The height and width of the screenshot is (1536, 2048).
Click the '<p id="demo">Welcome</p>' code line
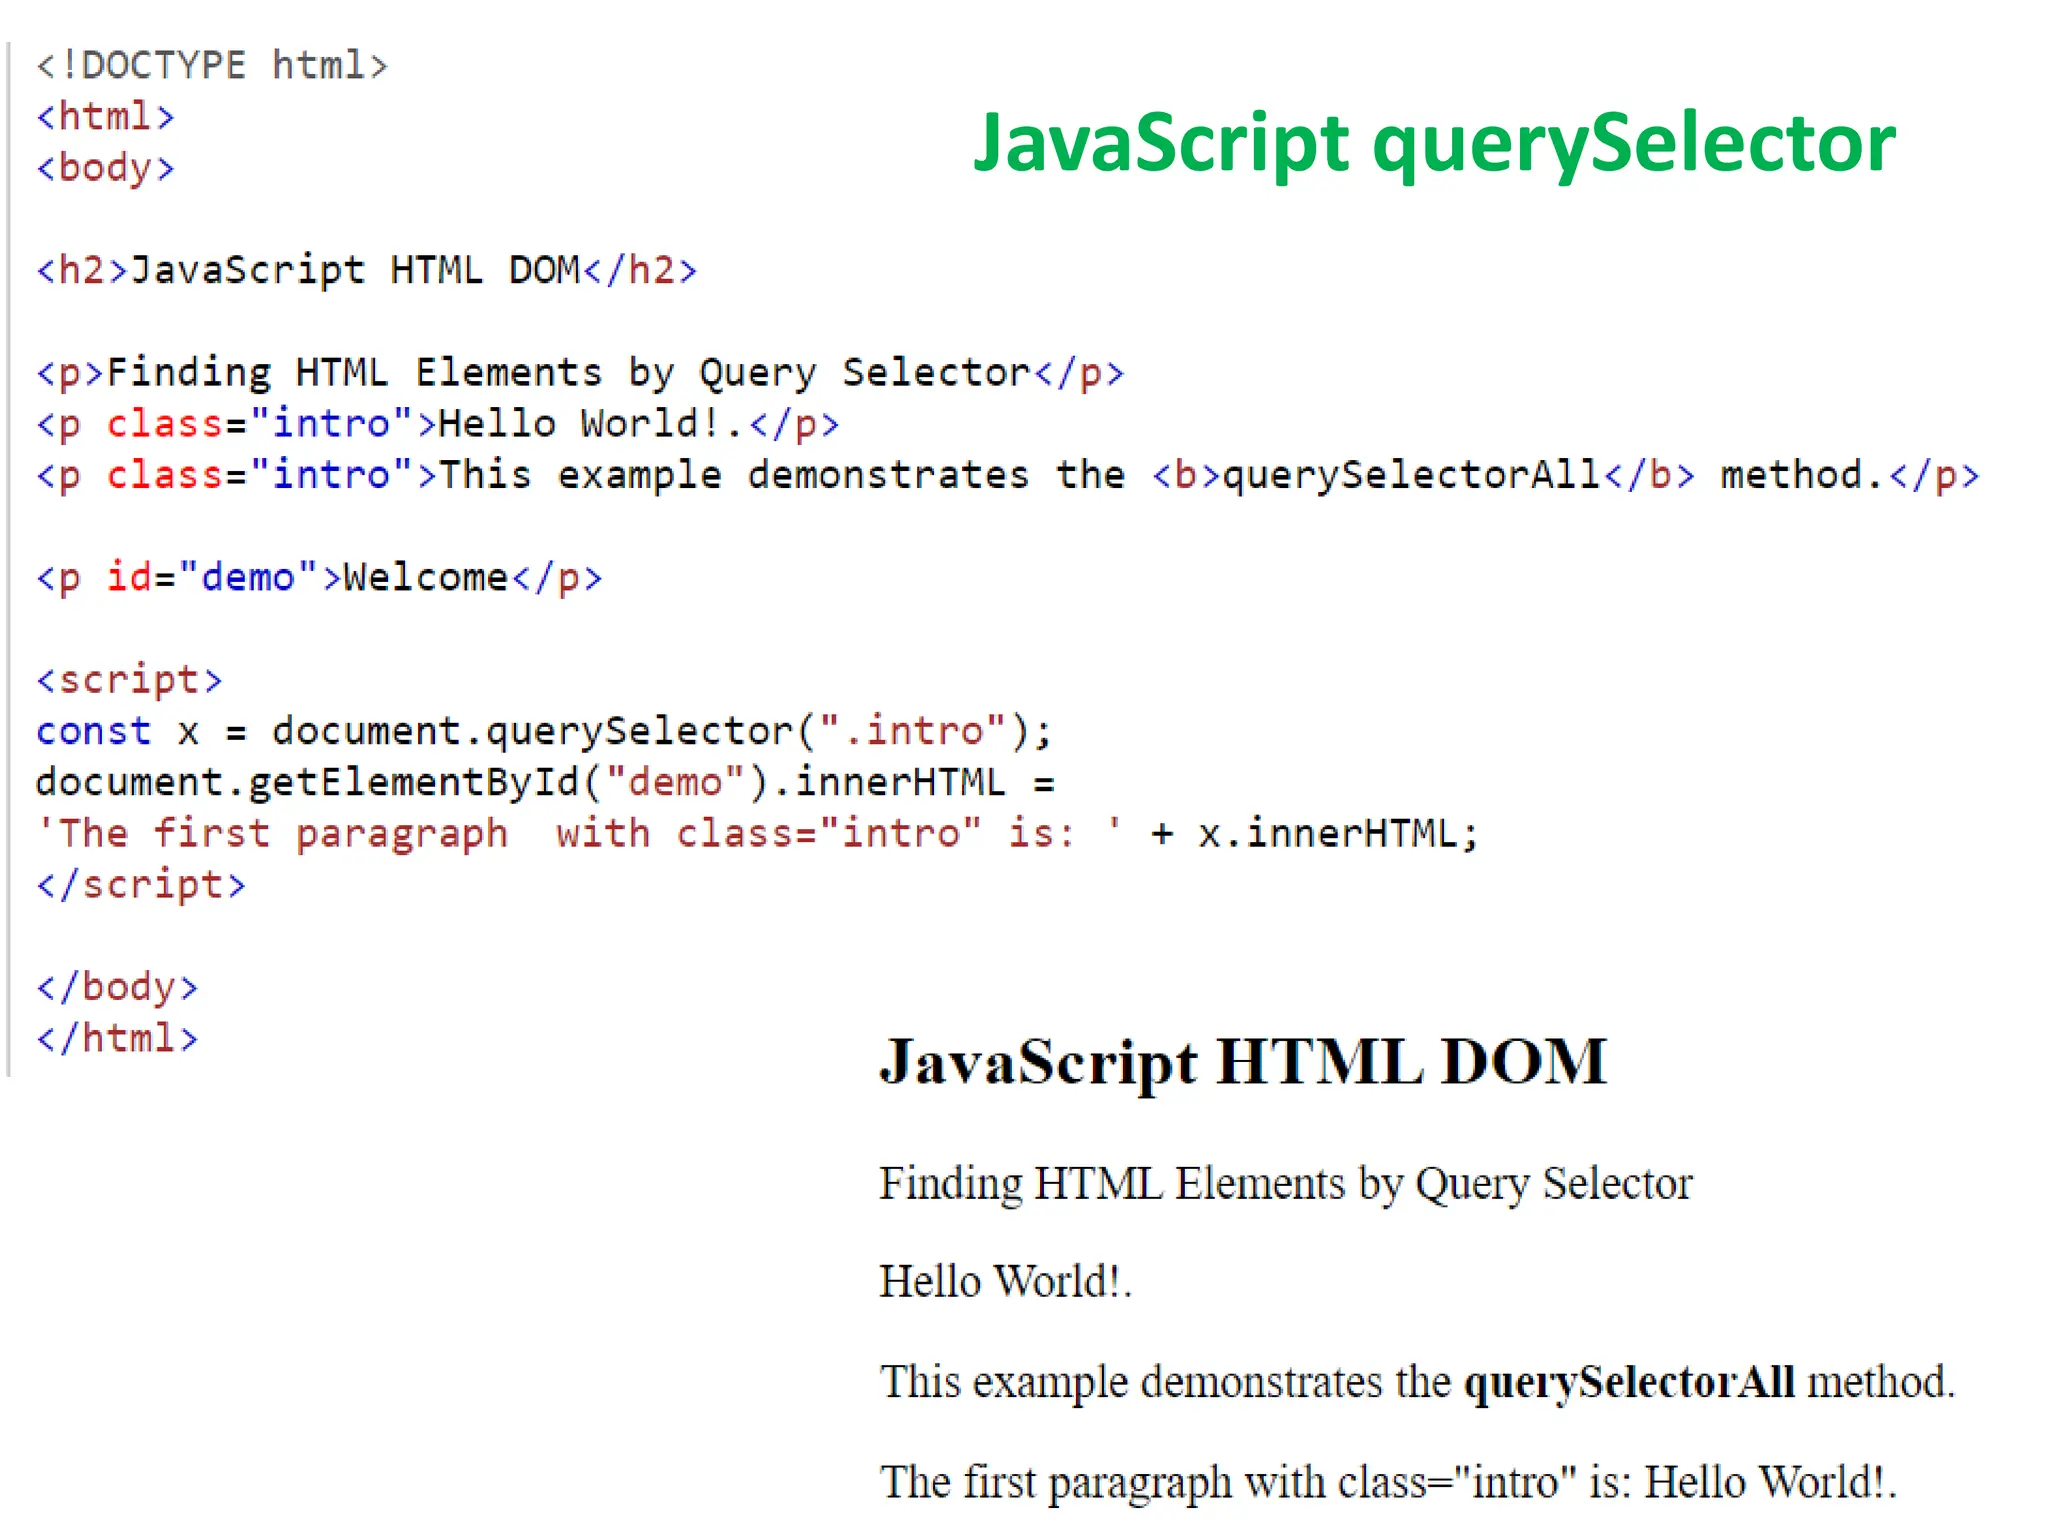click(x=320, y=578)
